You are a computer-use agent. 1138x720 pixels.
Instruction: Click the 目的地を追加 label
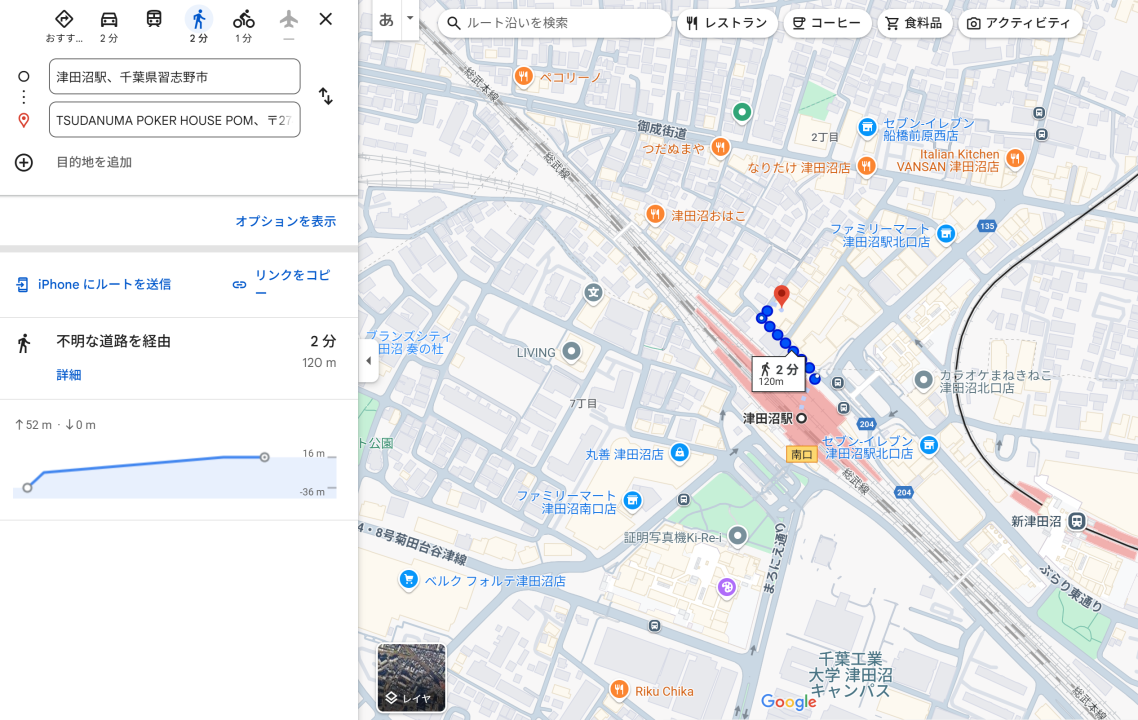pyautogui.click(x=94, y=163)
